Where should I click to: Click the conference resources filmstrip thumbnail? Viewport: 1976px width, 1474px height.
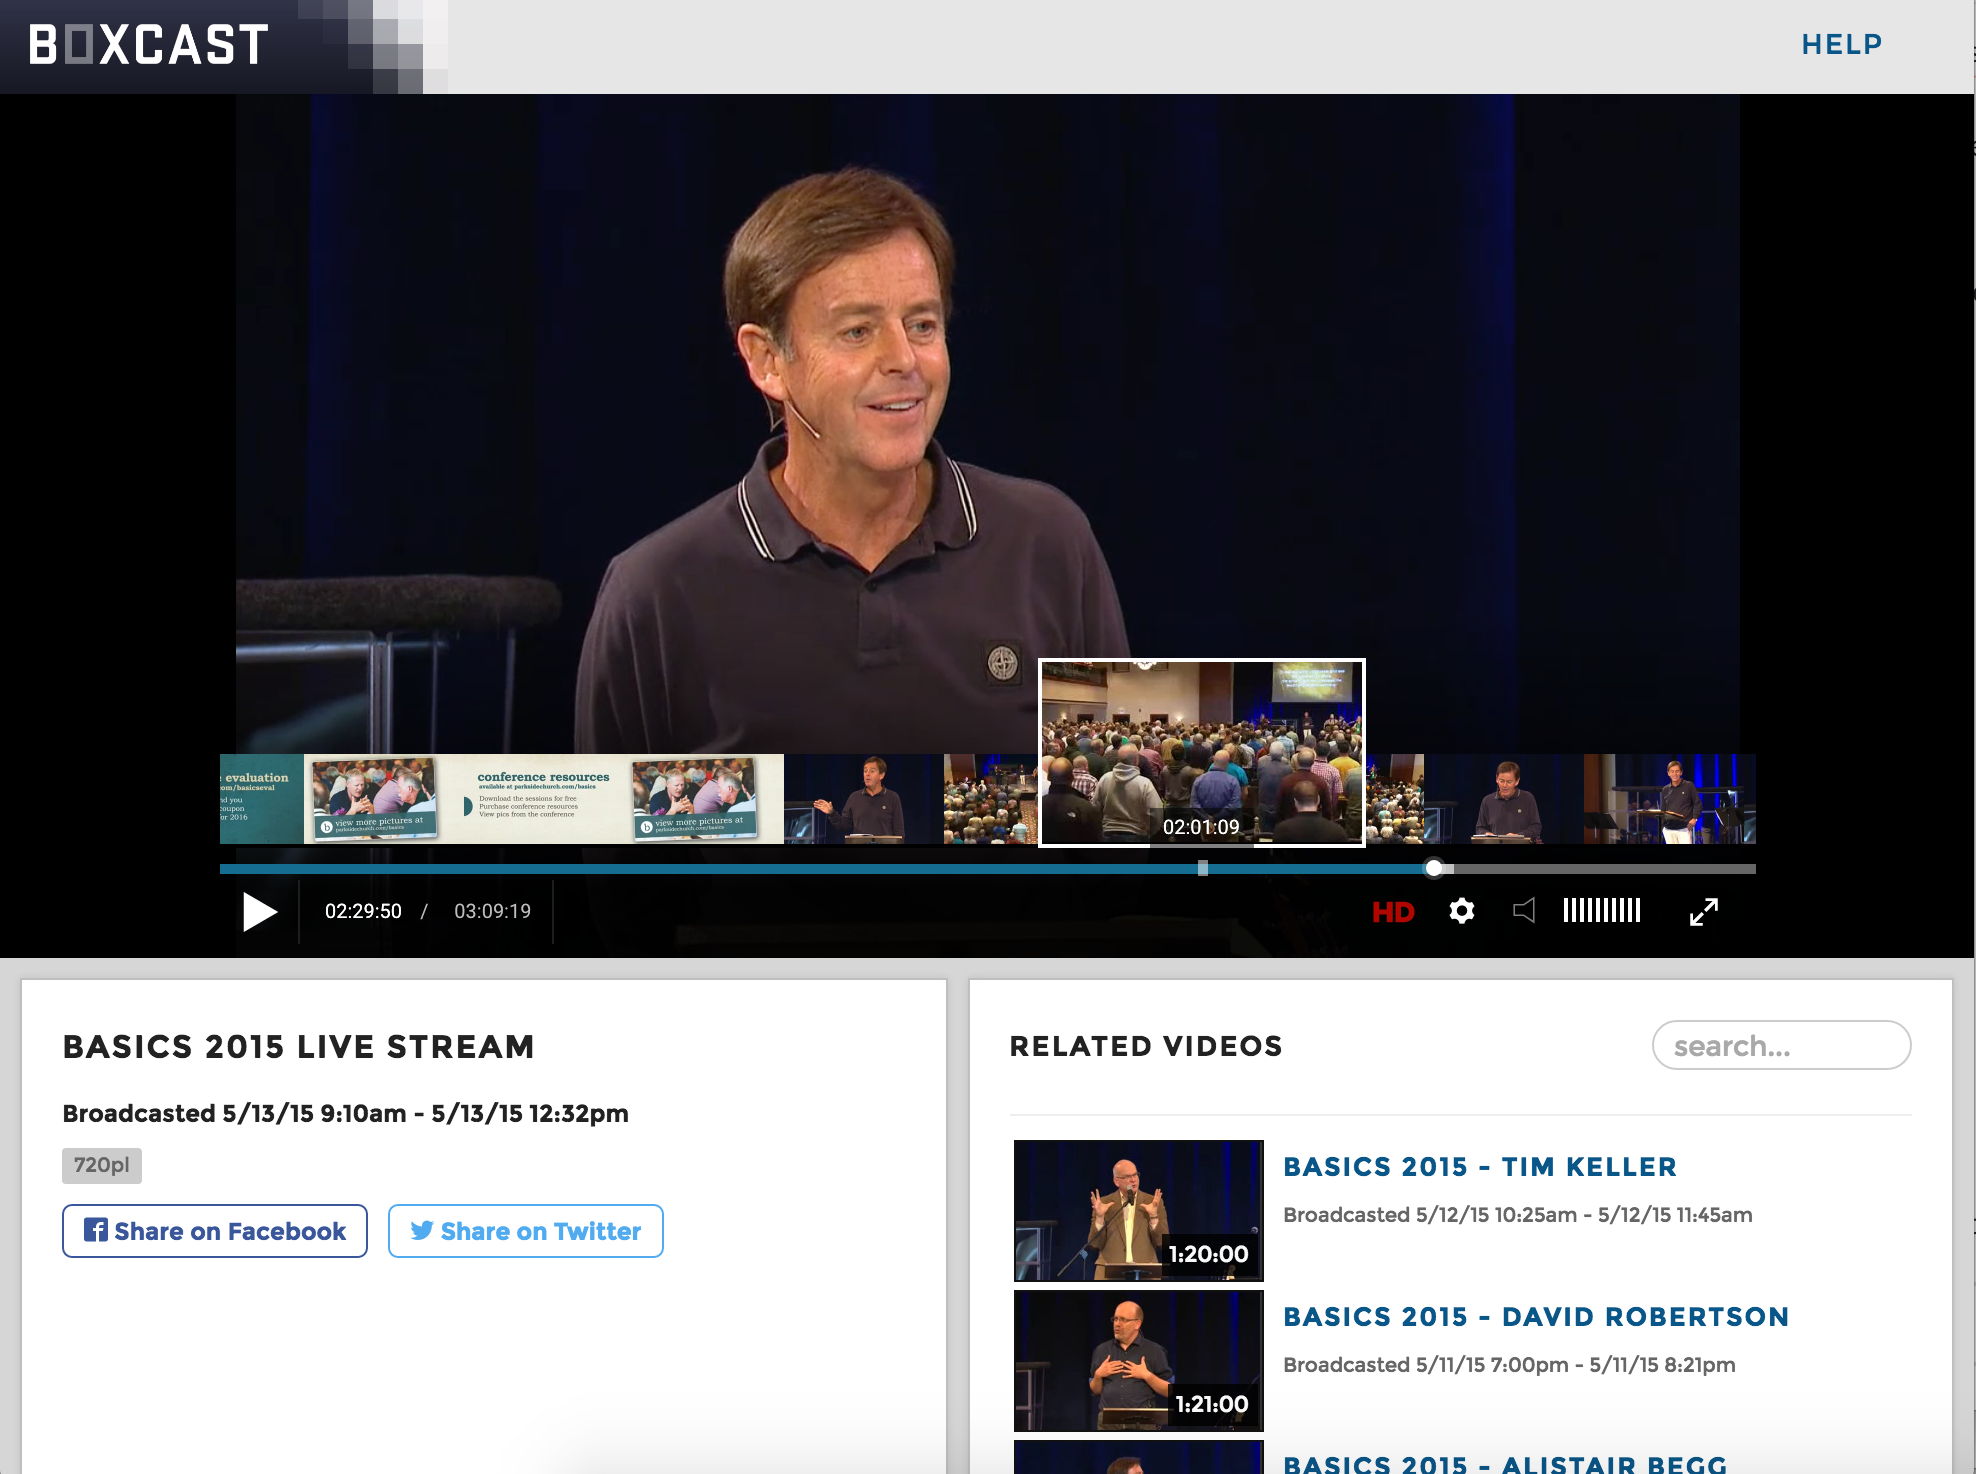(543, 798)
